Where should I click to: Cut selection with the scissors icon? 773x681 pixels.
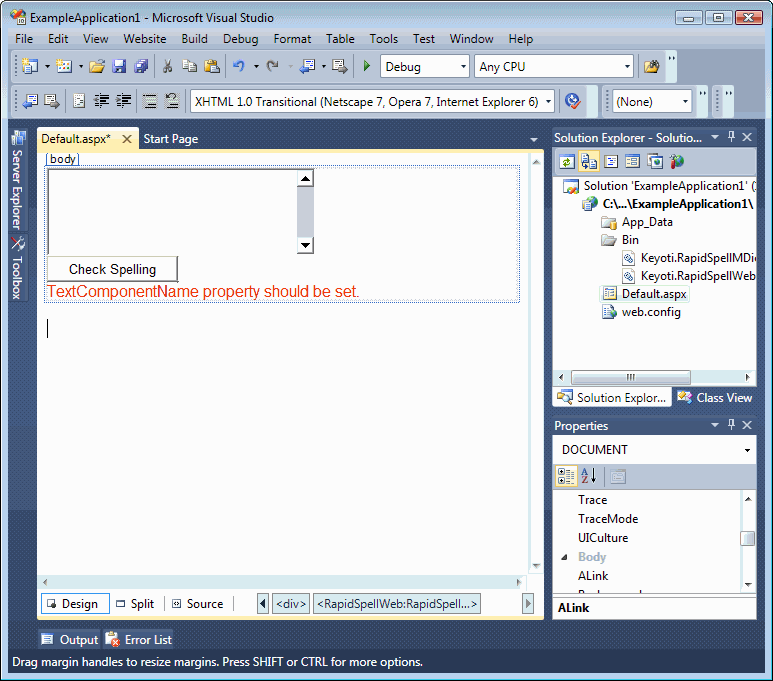[x=168, y=66]
